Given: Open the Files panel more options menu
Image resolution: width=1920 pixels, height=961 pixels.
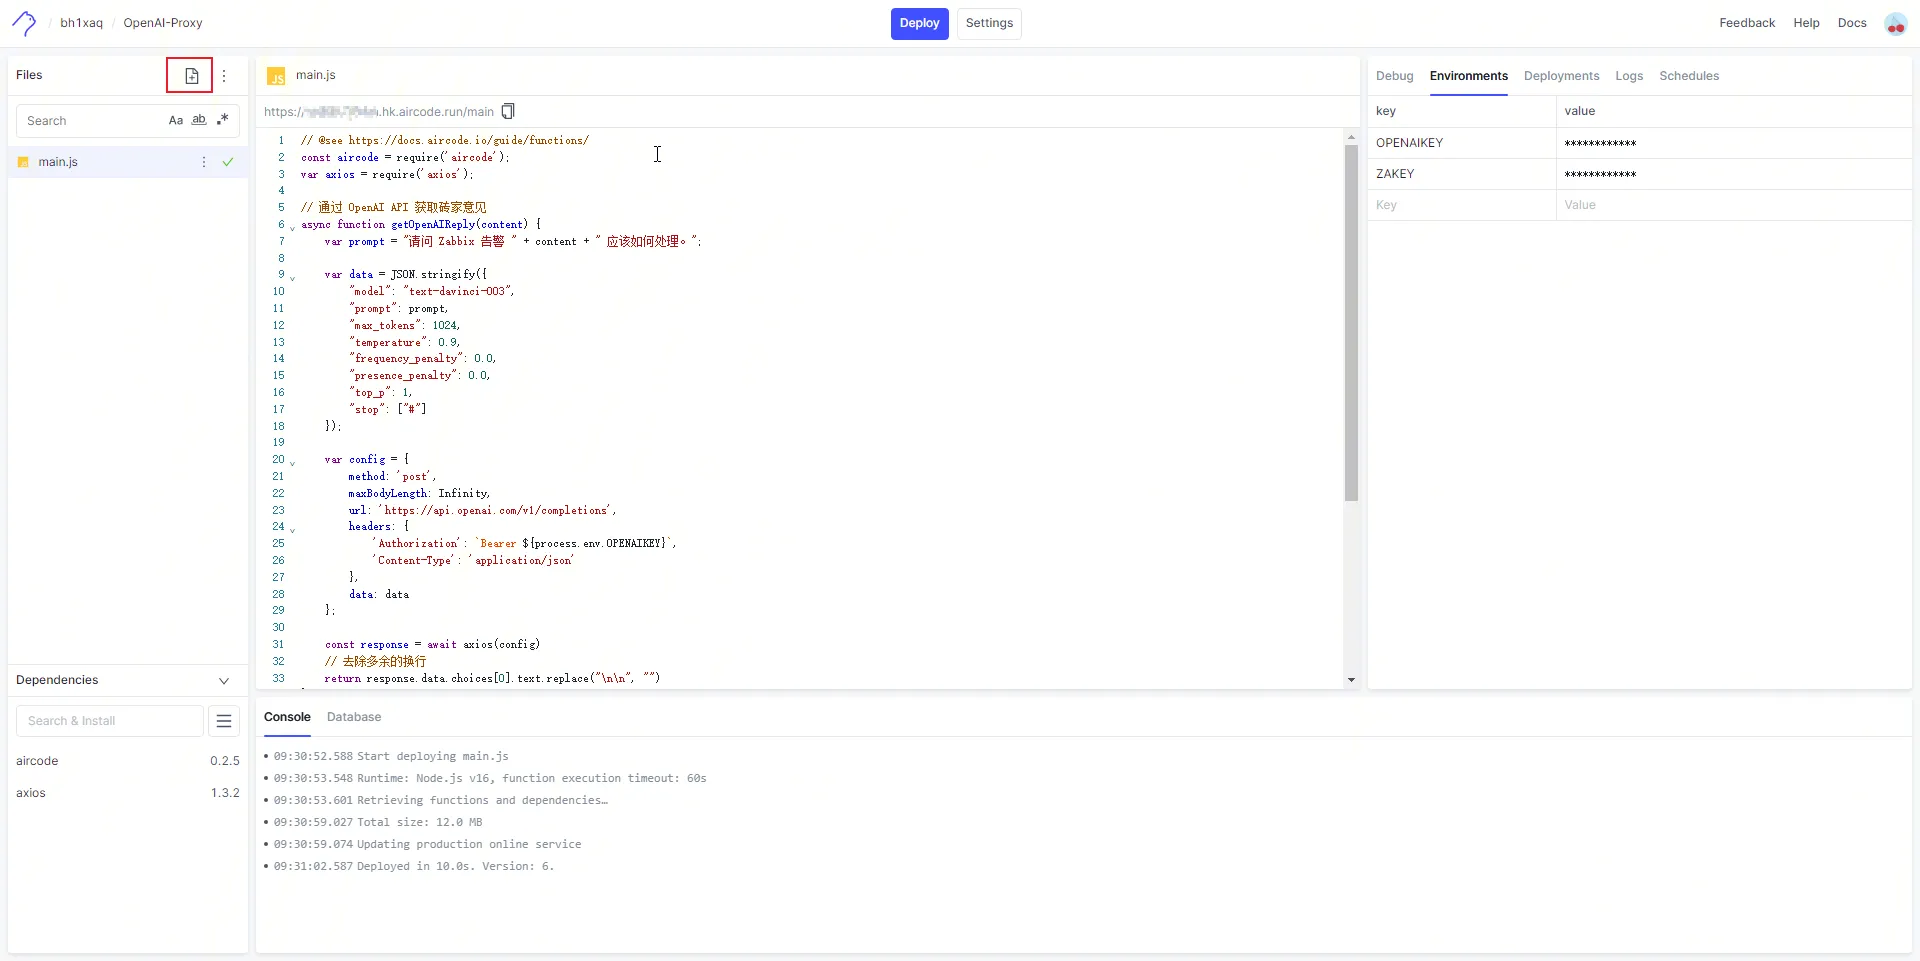Looking at the screenshot, I should click(224, 76).
